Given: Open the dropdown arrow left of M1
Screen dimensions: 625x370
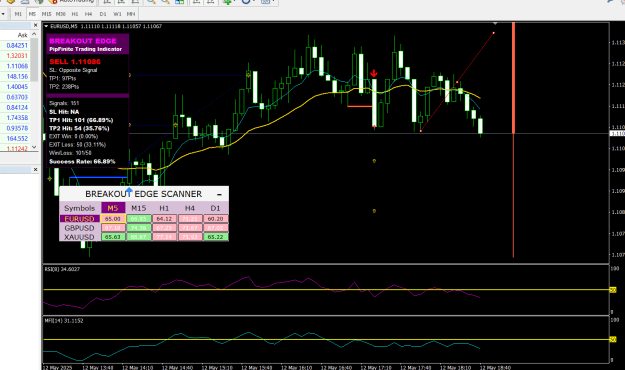Looking at the screenshot, I should tap(3, 14).
